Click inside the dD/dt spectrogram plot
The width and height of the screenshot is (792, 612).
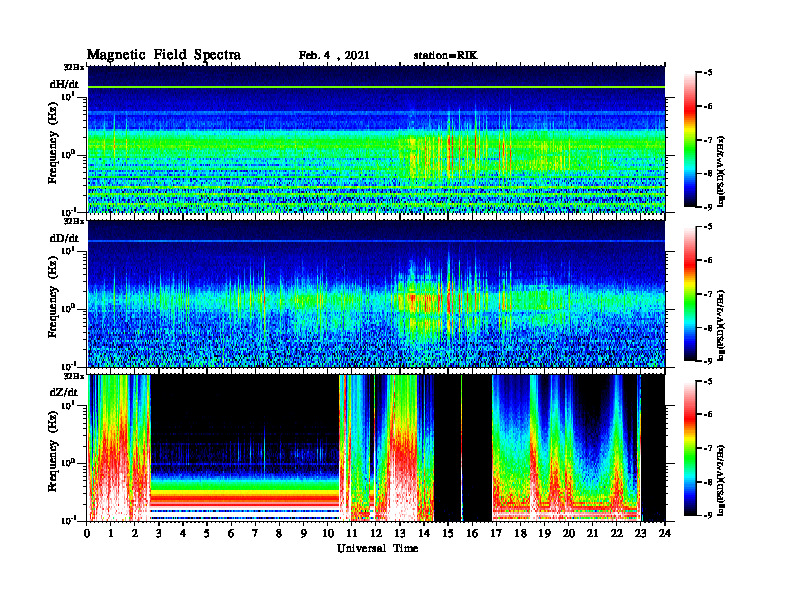[376, 293]
